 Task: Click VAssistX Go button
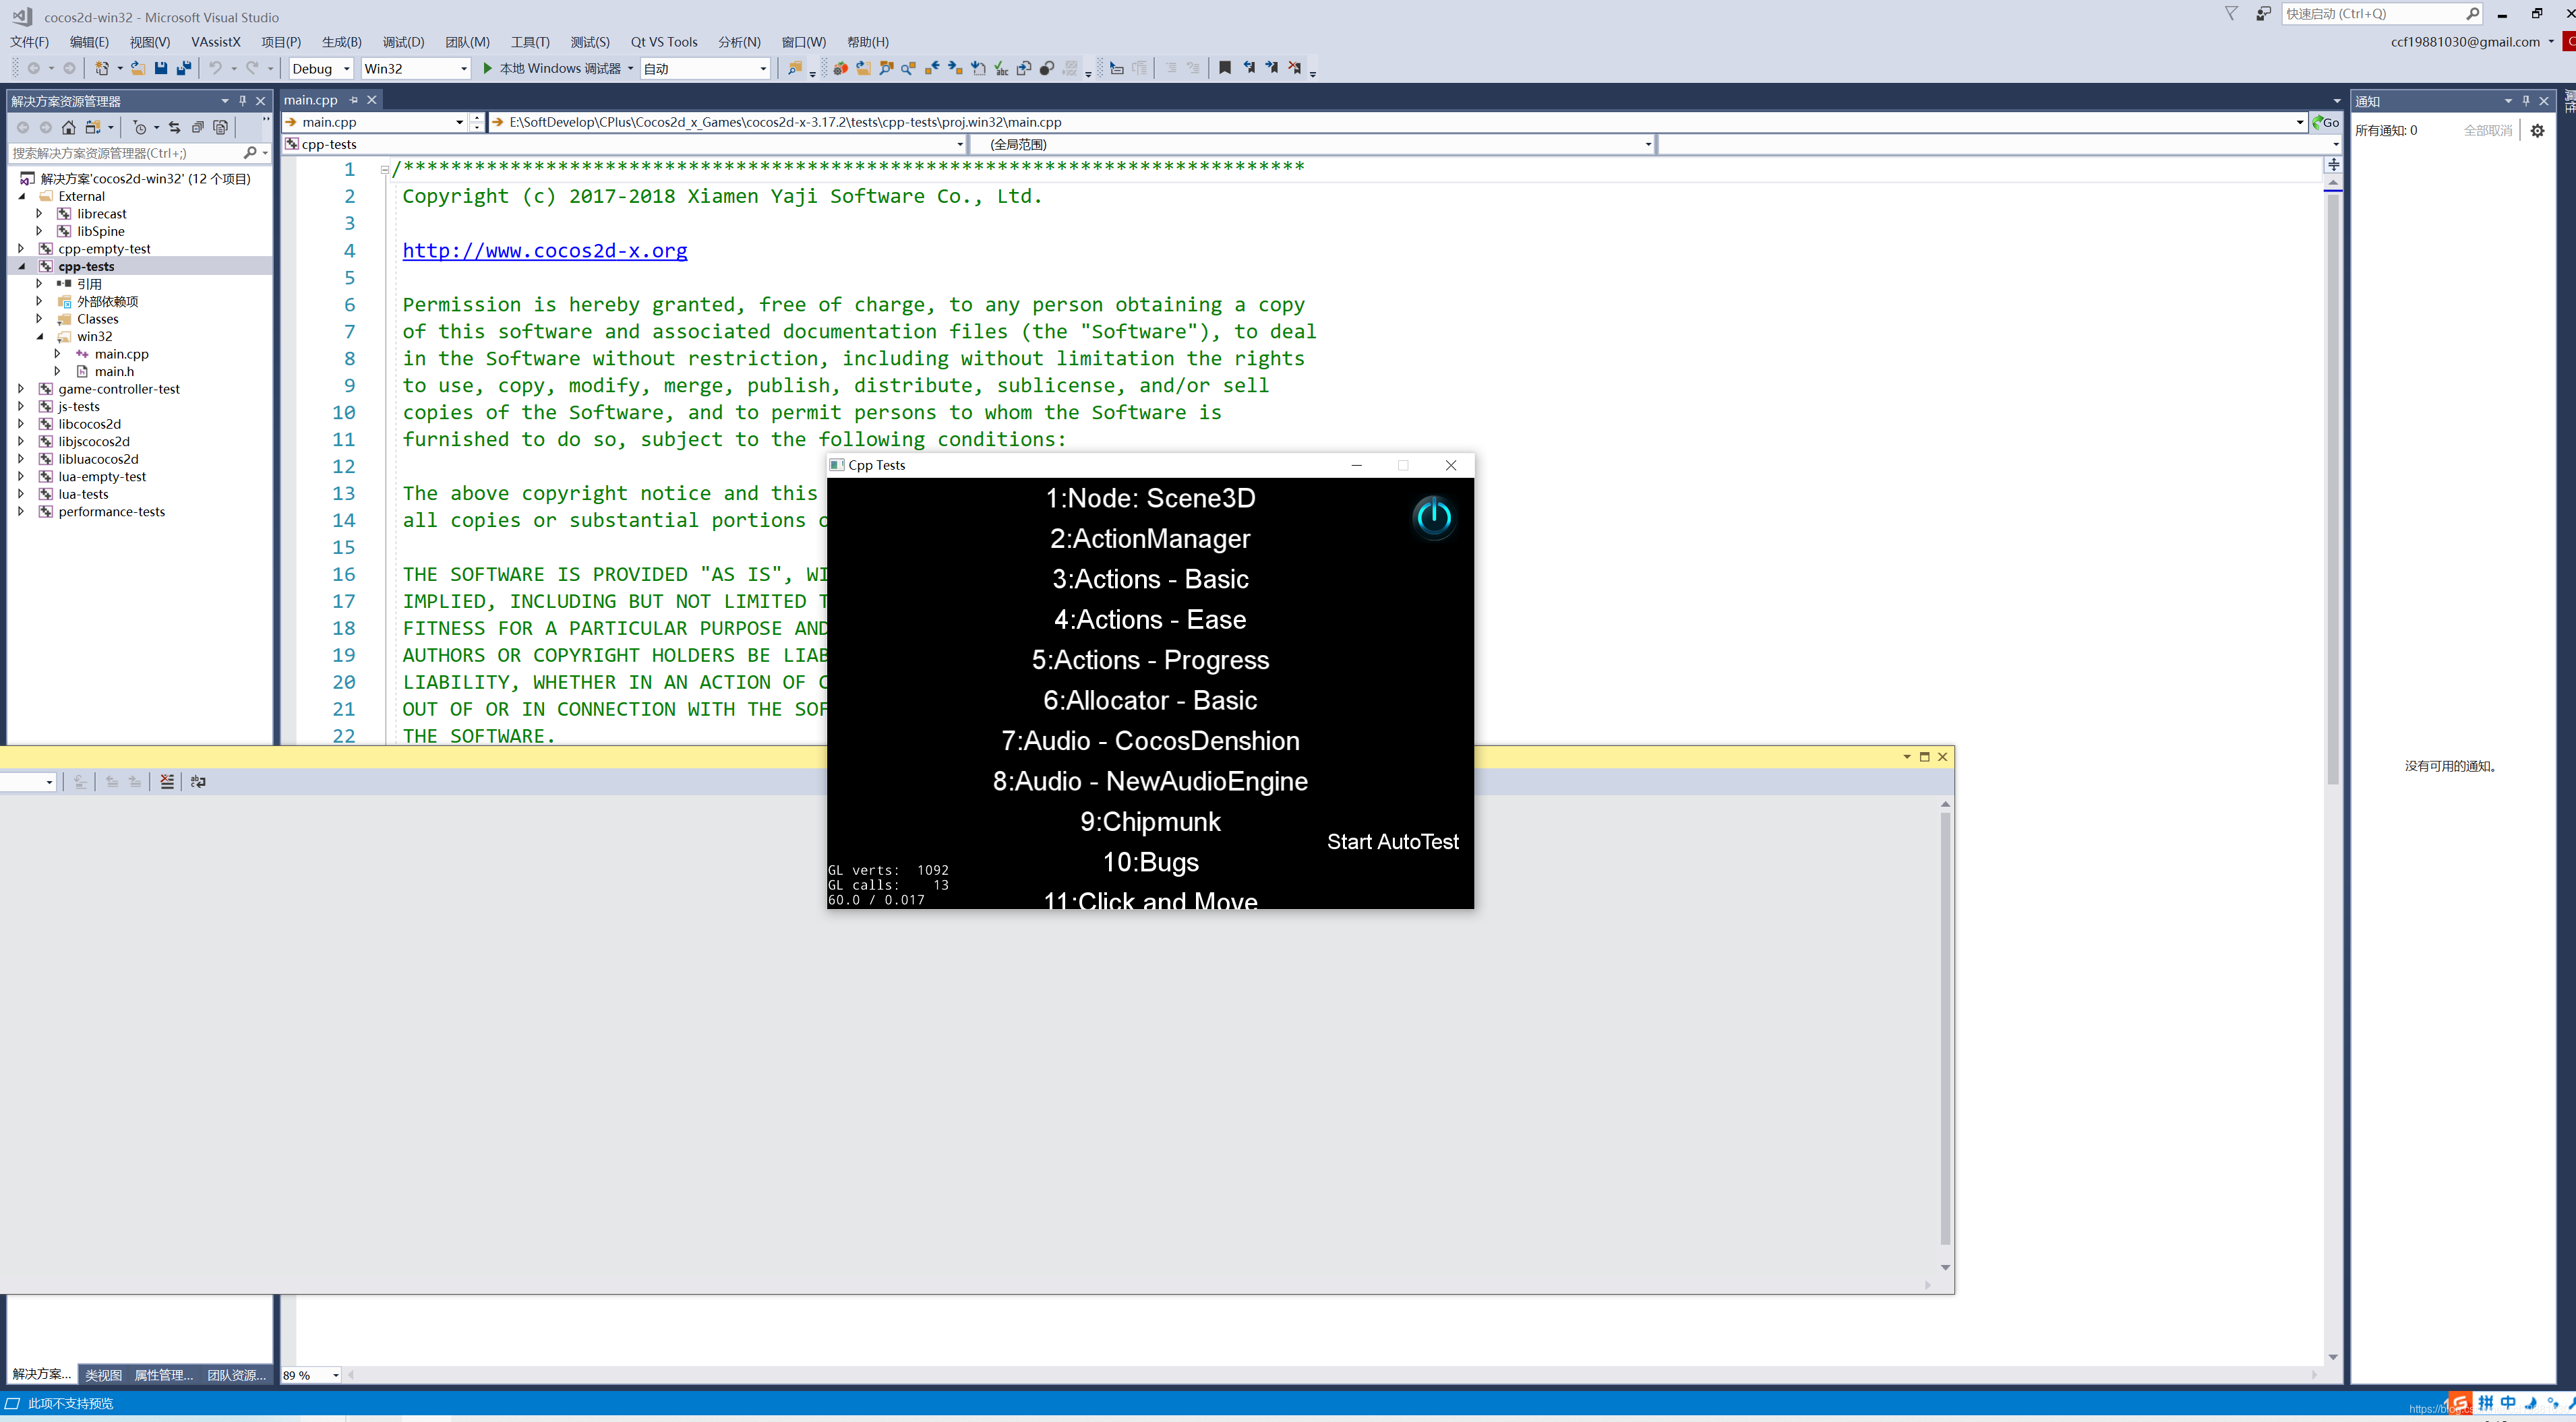pos(2326,122)
